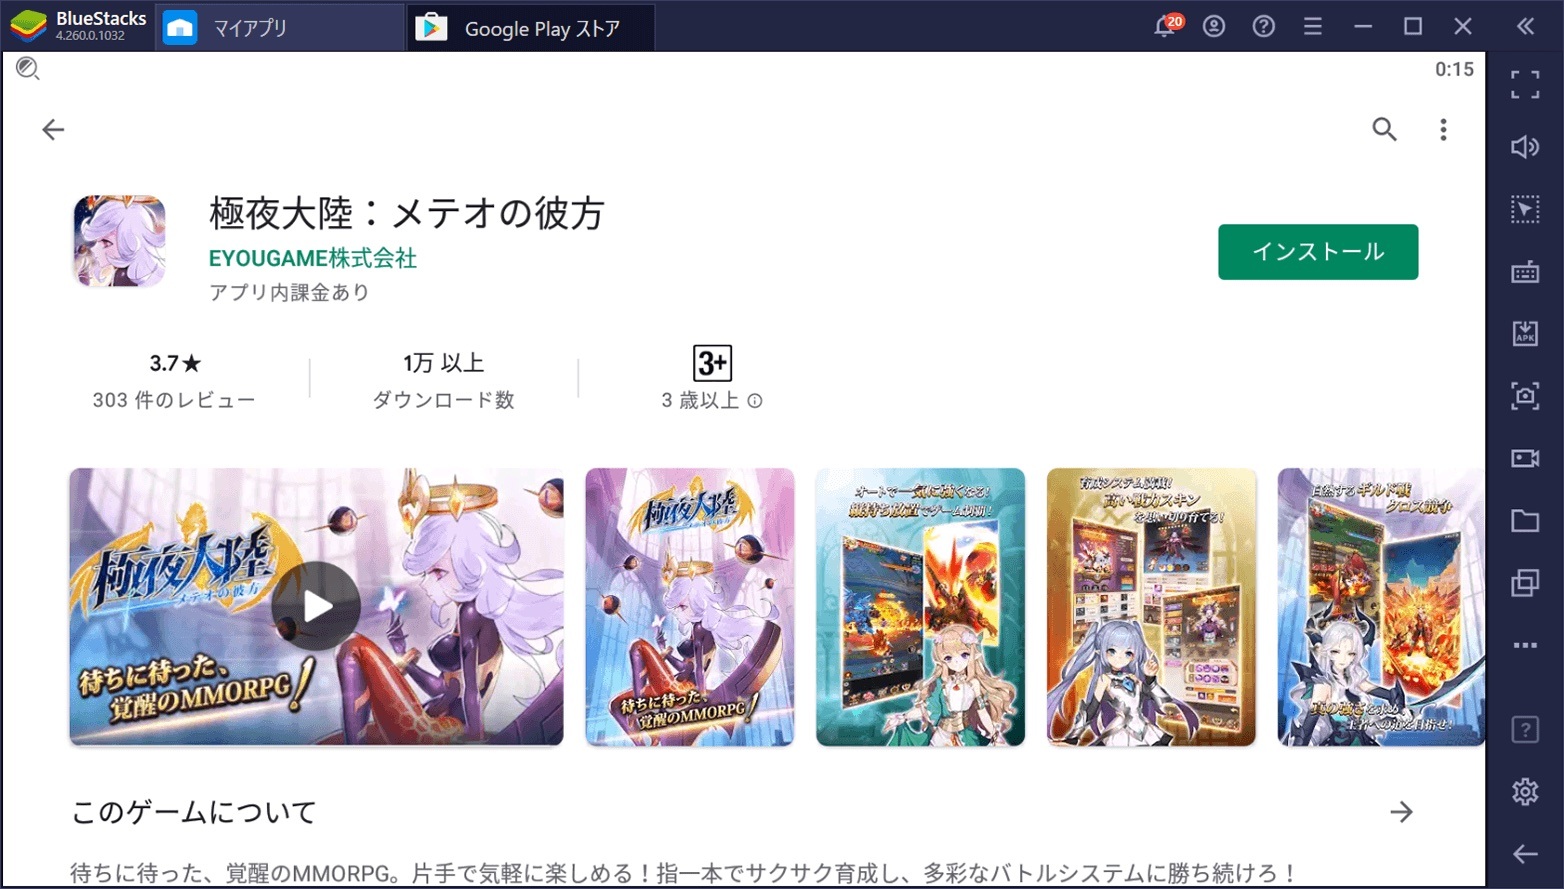Open BlueStacks settings gear

[1525, 792]
